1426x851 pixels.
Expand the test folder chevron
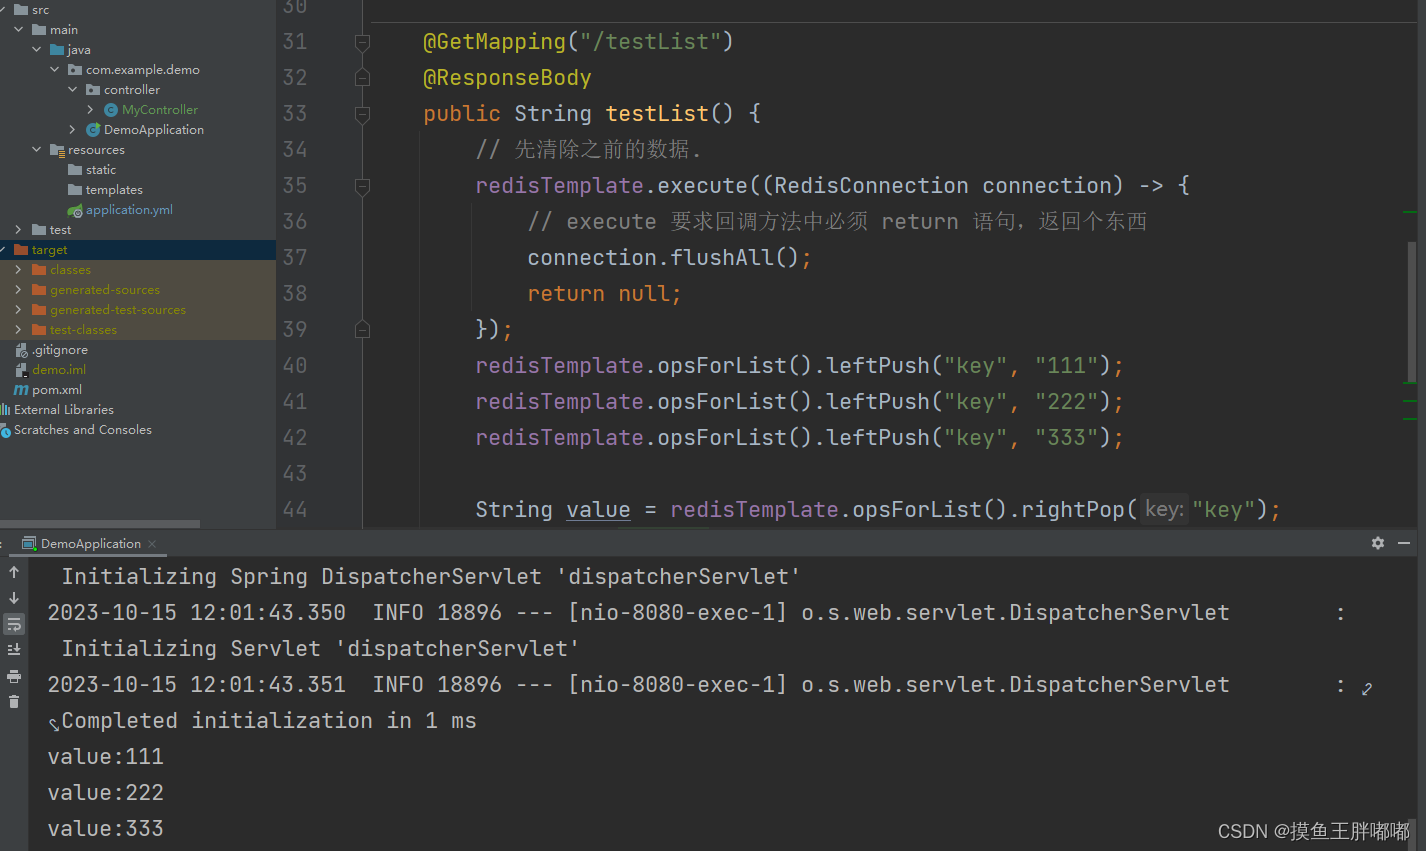(x=19, y=230)
